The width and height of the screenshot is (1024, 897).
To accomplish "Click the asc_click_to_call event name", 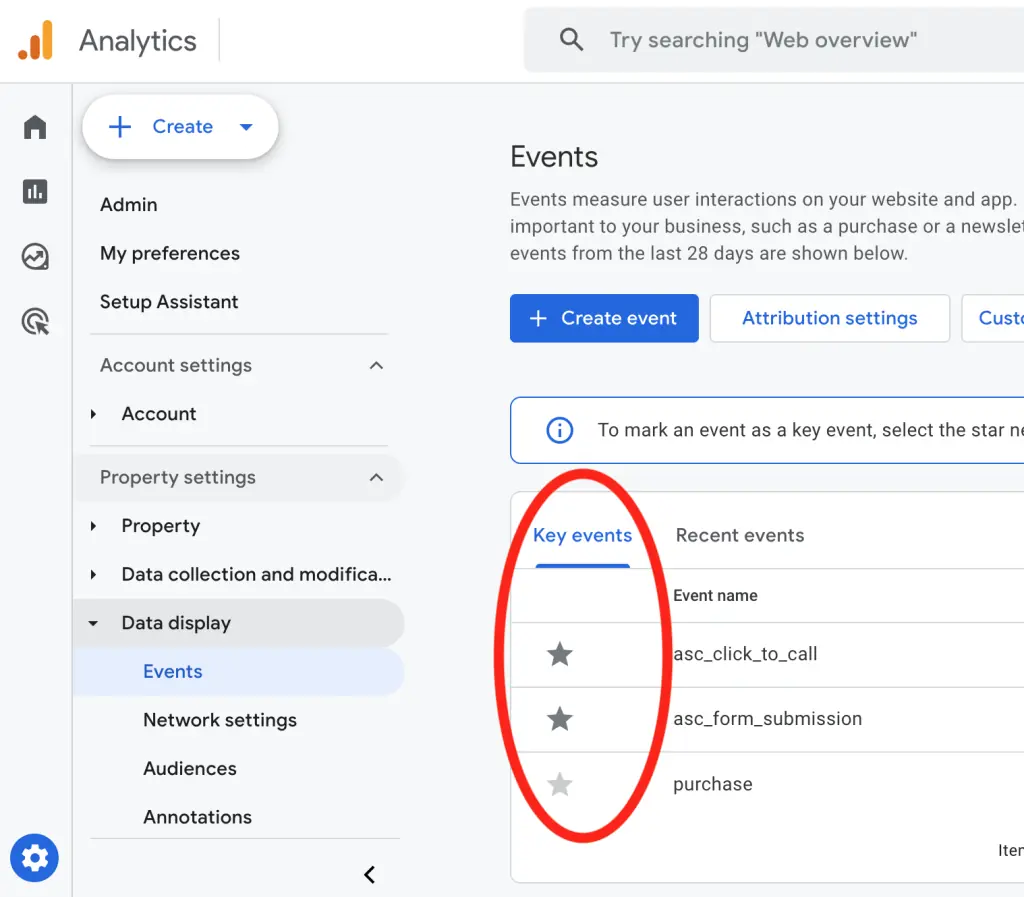I will coord(745,653).
